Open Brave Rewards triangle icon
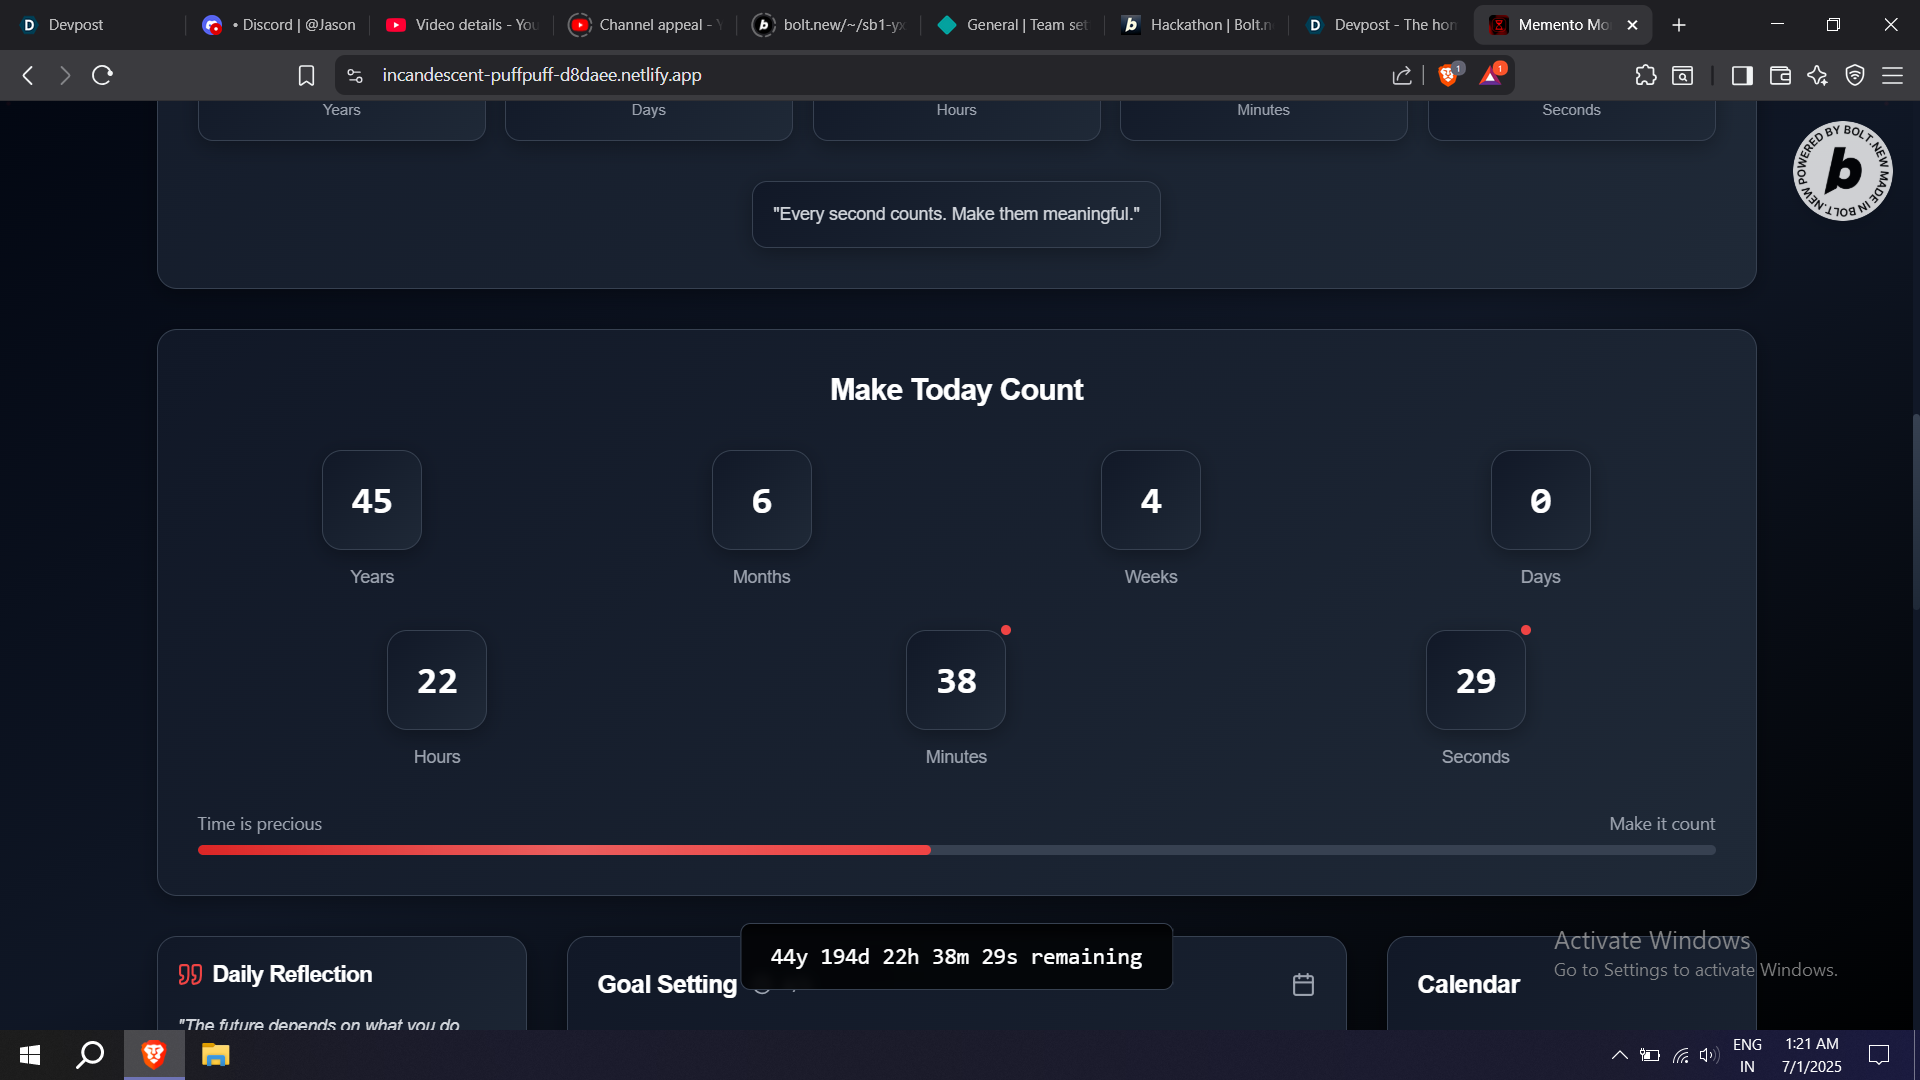 pyautogui.click(x=1490, y=75)
